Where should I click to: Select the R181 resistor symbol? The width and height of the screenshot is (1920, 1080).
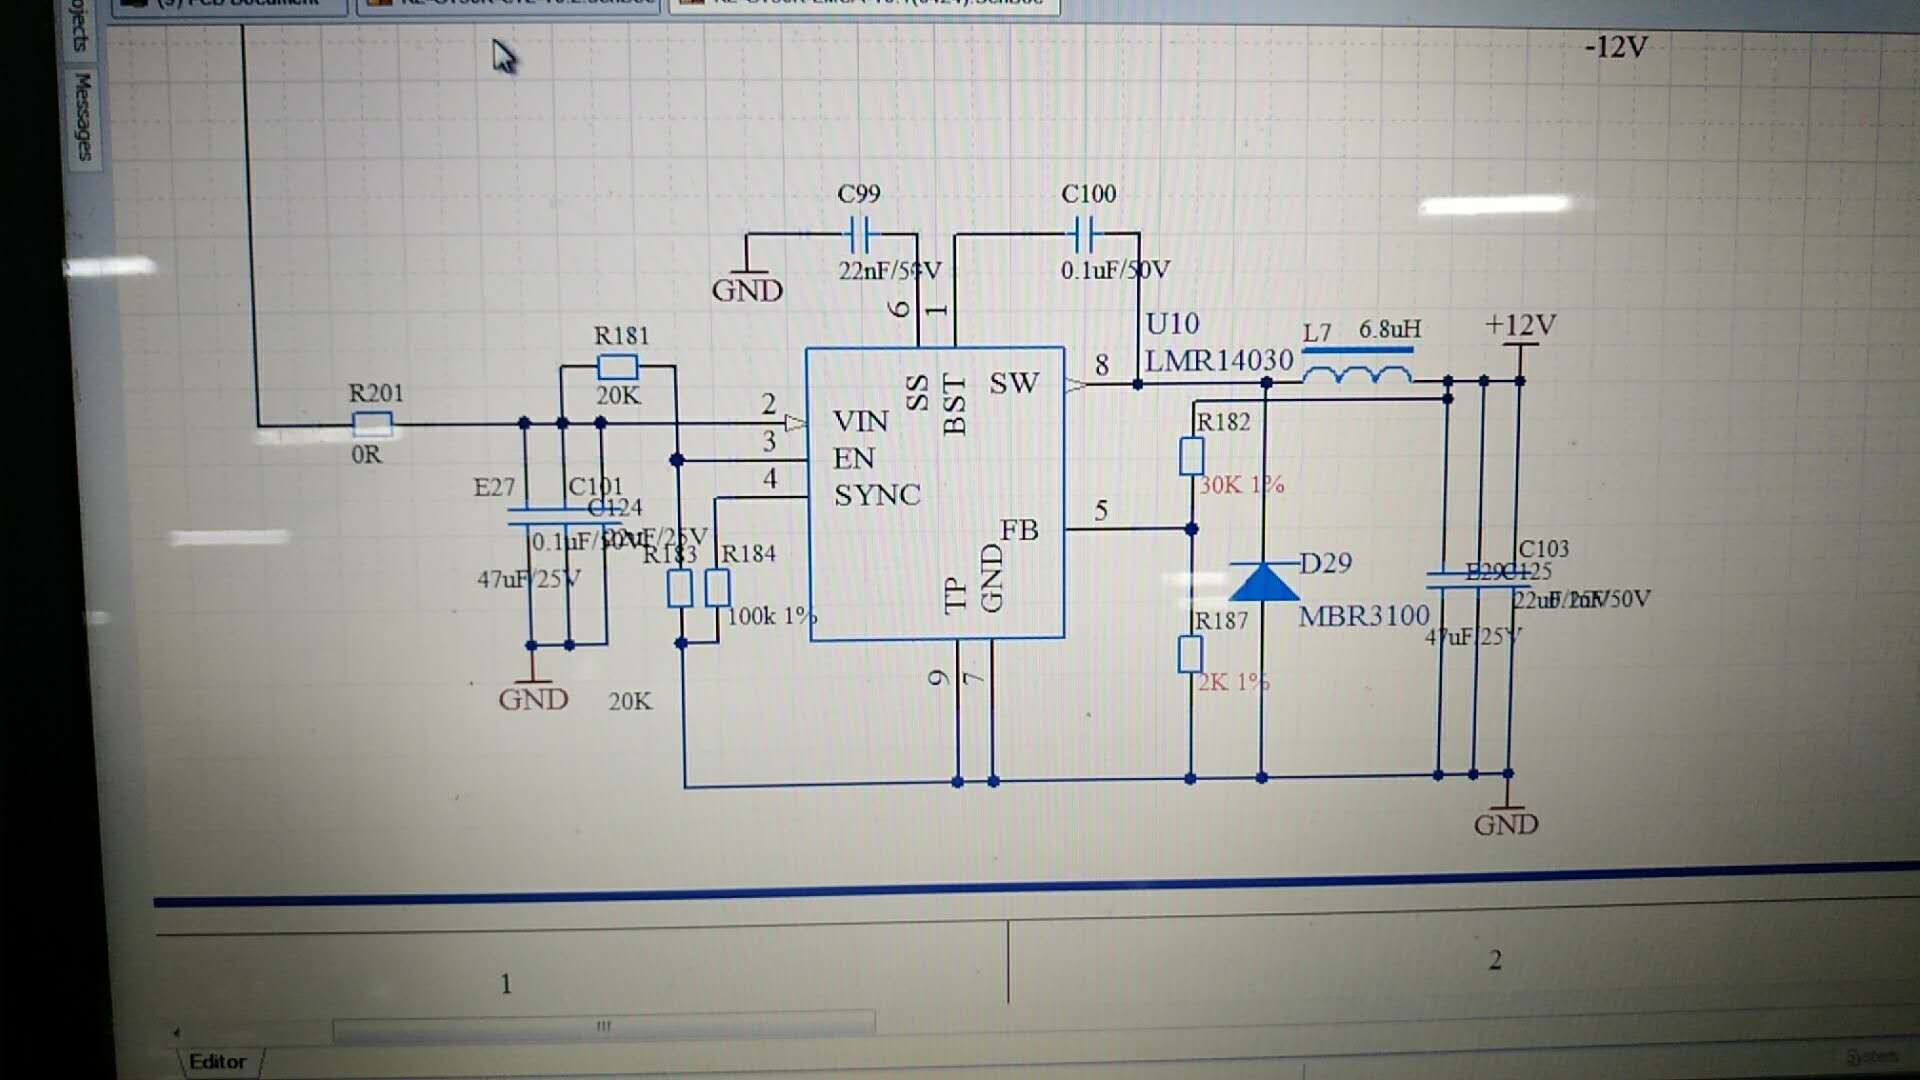tap(617, 366)
